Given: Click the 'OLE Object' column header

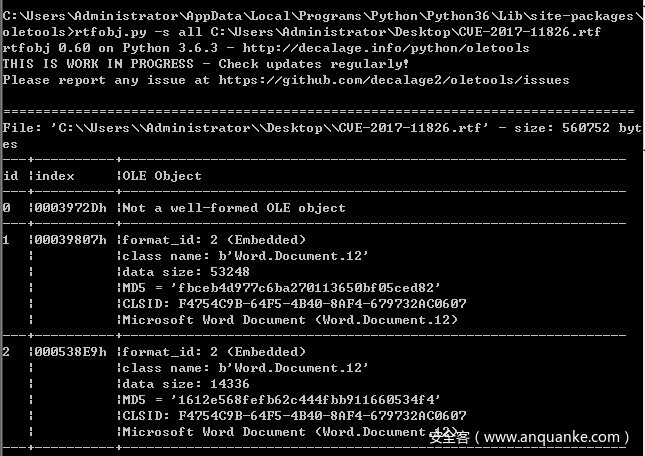Looking at the screenshot, I should tap(163, 176).
